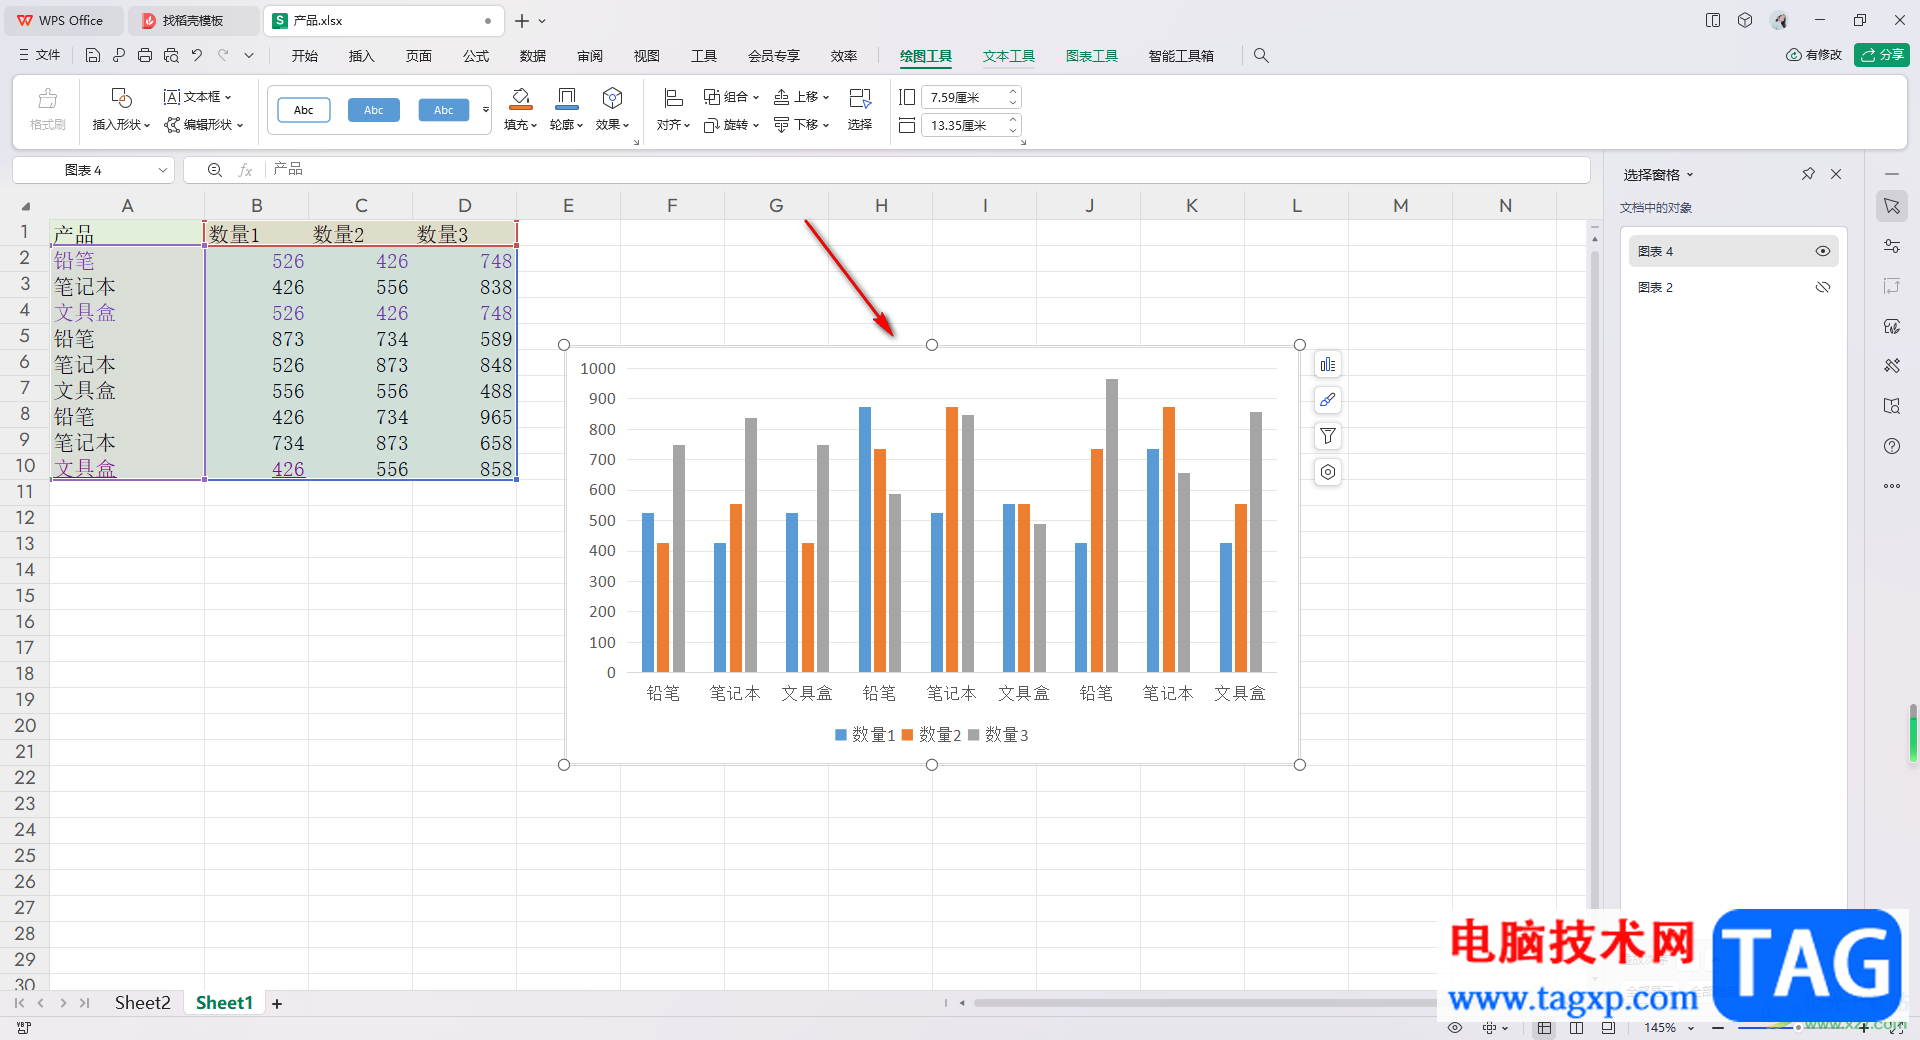Image resolution: width=1920 pixels, height=1040 pixels.
Task: Click the search magnifier in the ribbon tabs
Action: pos(1261,56)
